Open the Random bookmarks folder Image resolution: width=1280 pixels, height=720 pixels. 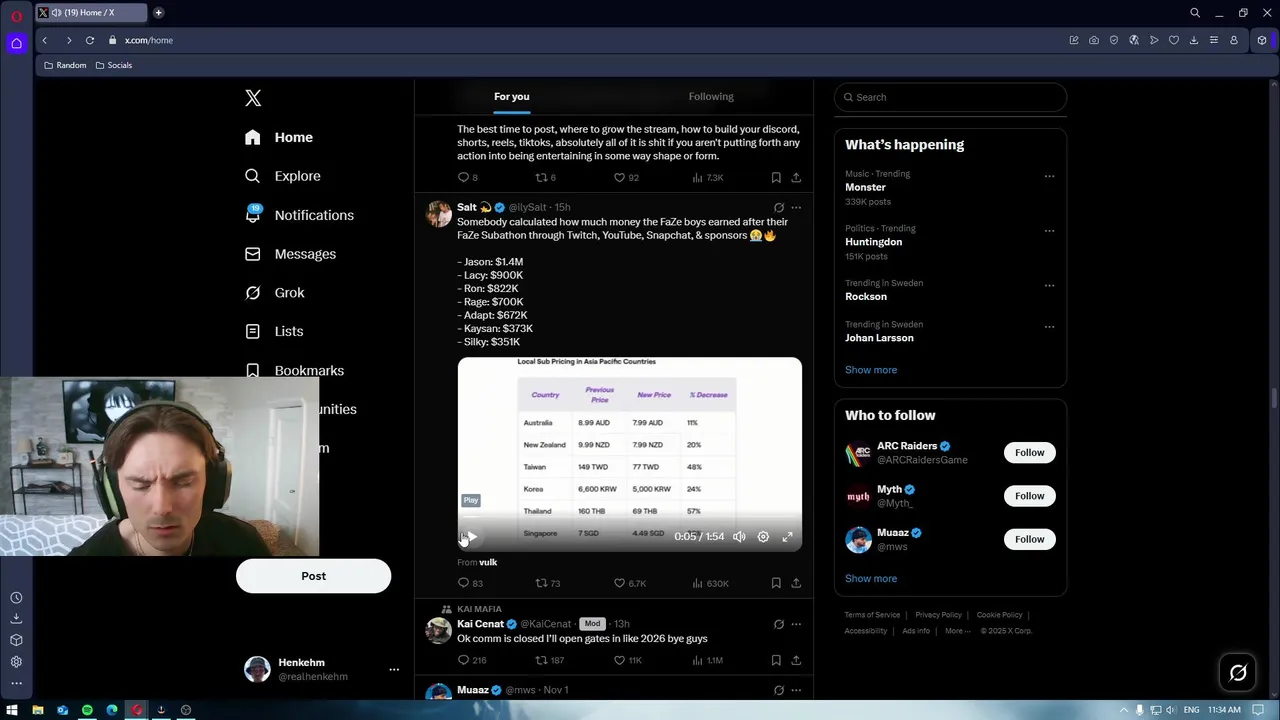click(64, 65)
